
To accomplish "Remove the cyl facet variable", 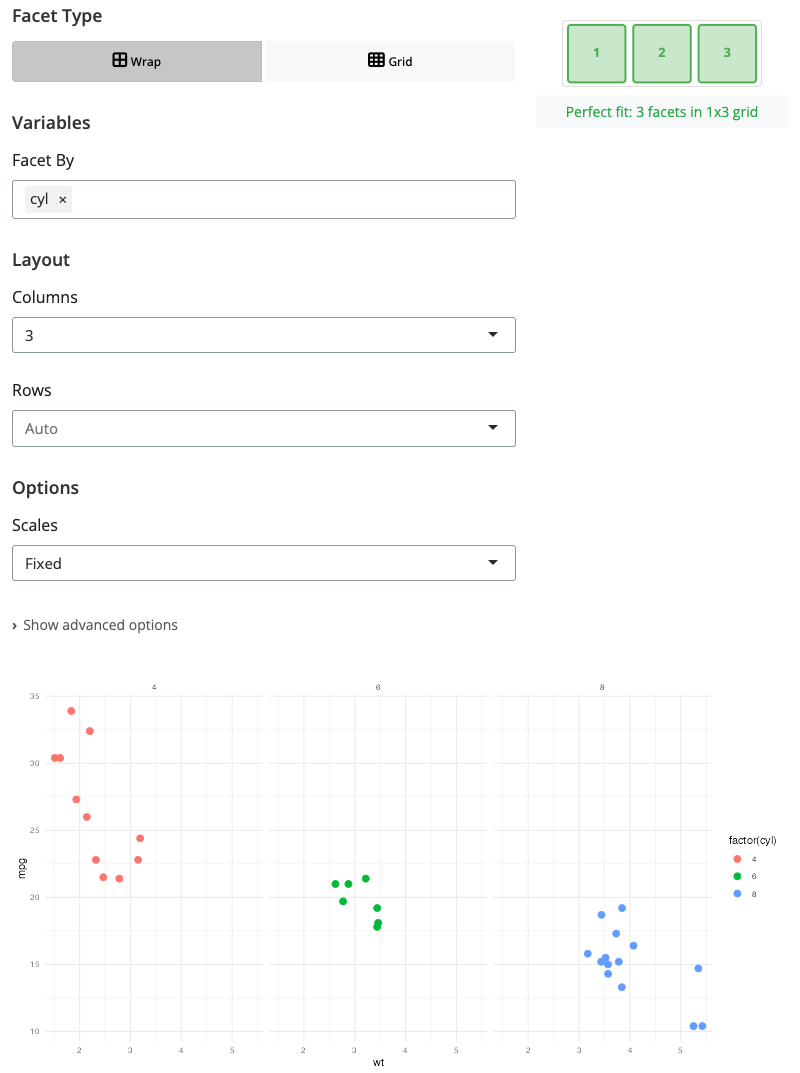I will coord(63,200).
